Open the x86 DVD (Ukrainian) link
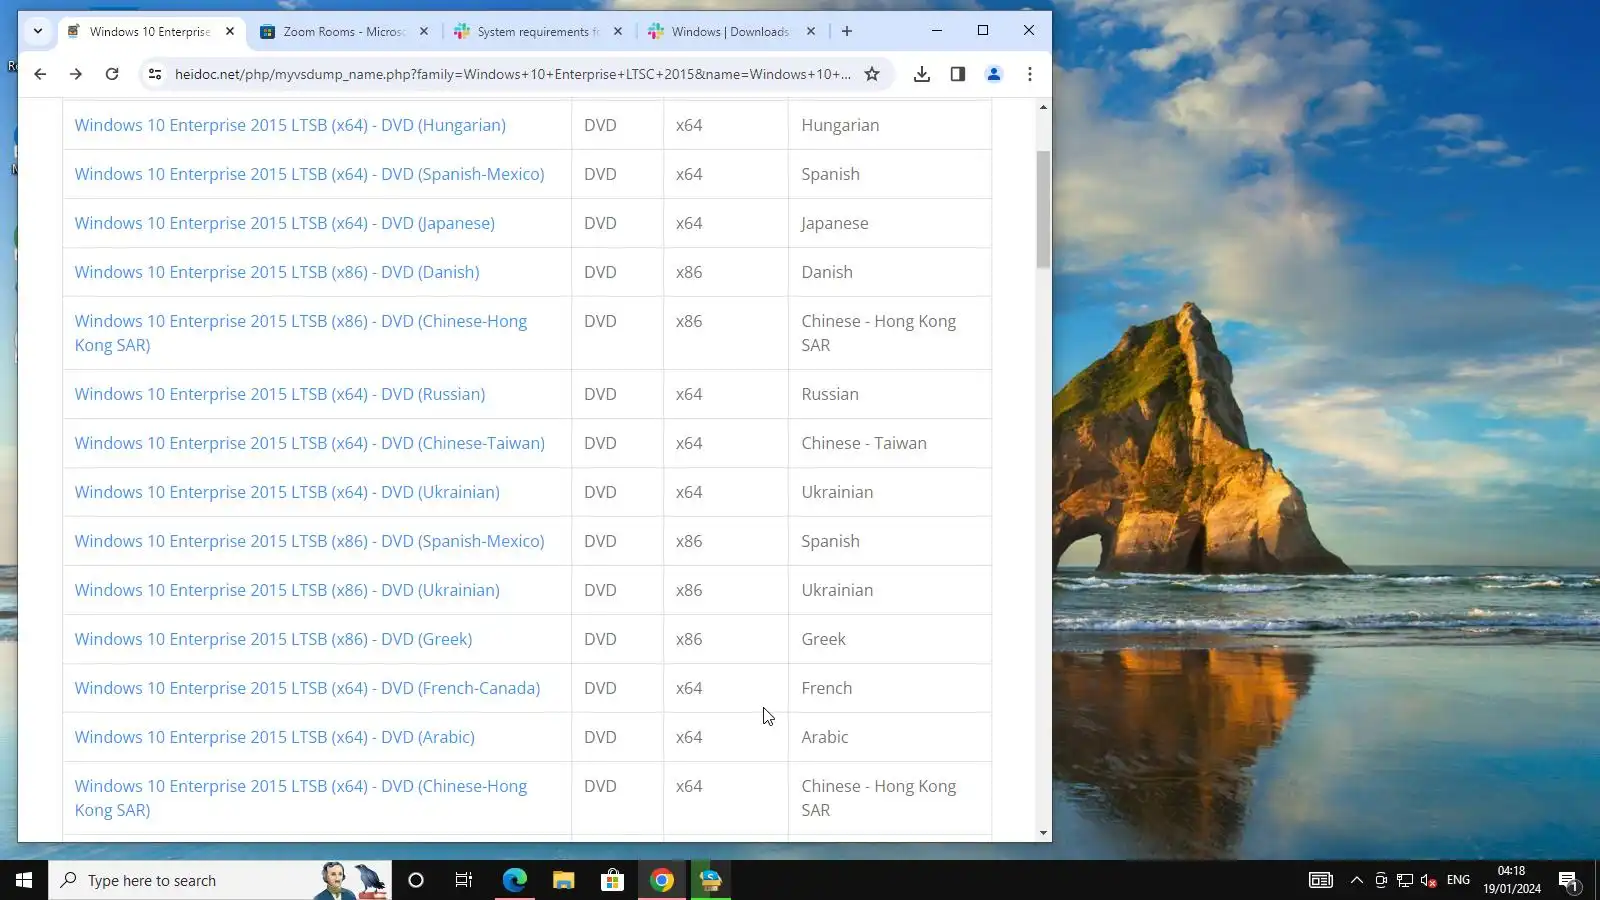The height and width of the screenshot is (900, 1600). point(287,590)
